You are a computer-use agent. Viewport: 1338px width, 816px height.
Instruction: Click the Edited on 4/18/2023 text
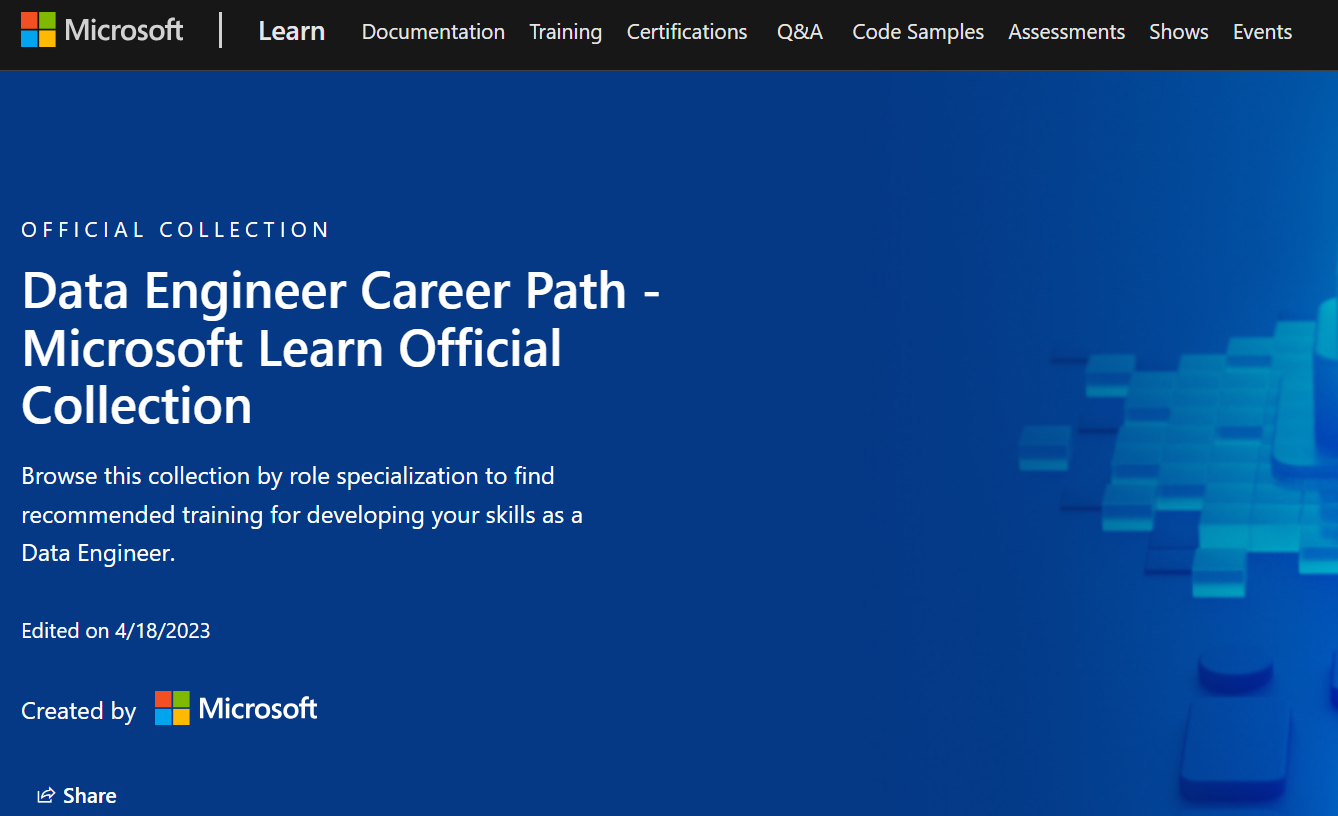pos(115,630)
